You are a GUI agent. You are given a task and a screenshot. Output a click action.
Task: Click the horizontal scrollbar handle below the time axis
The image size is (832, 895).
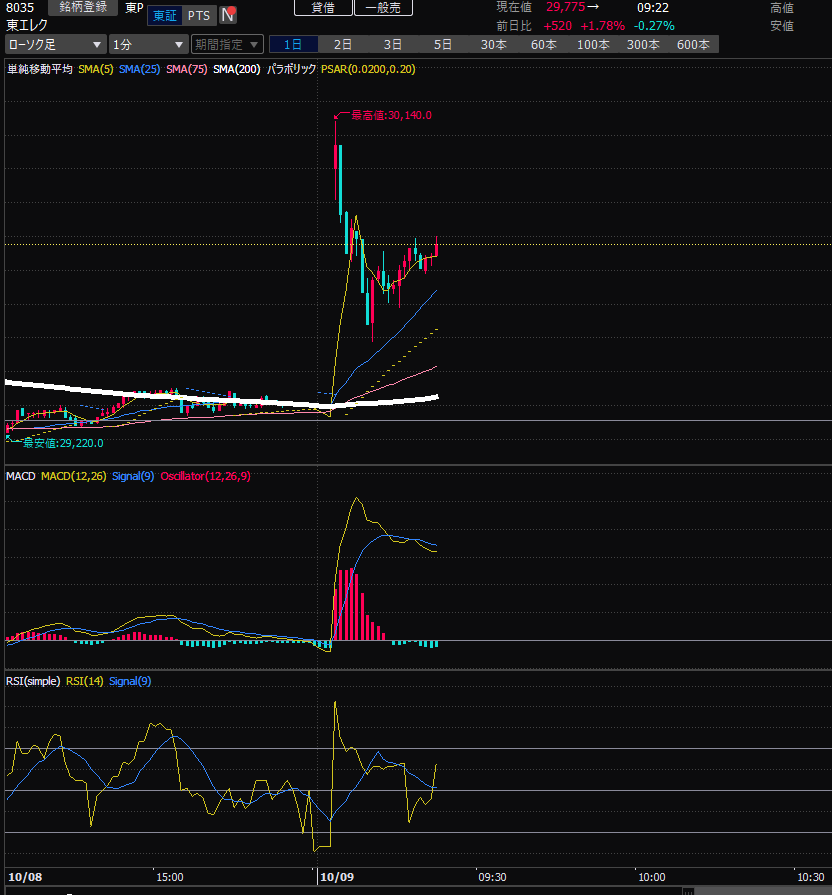pos(688,890)
